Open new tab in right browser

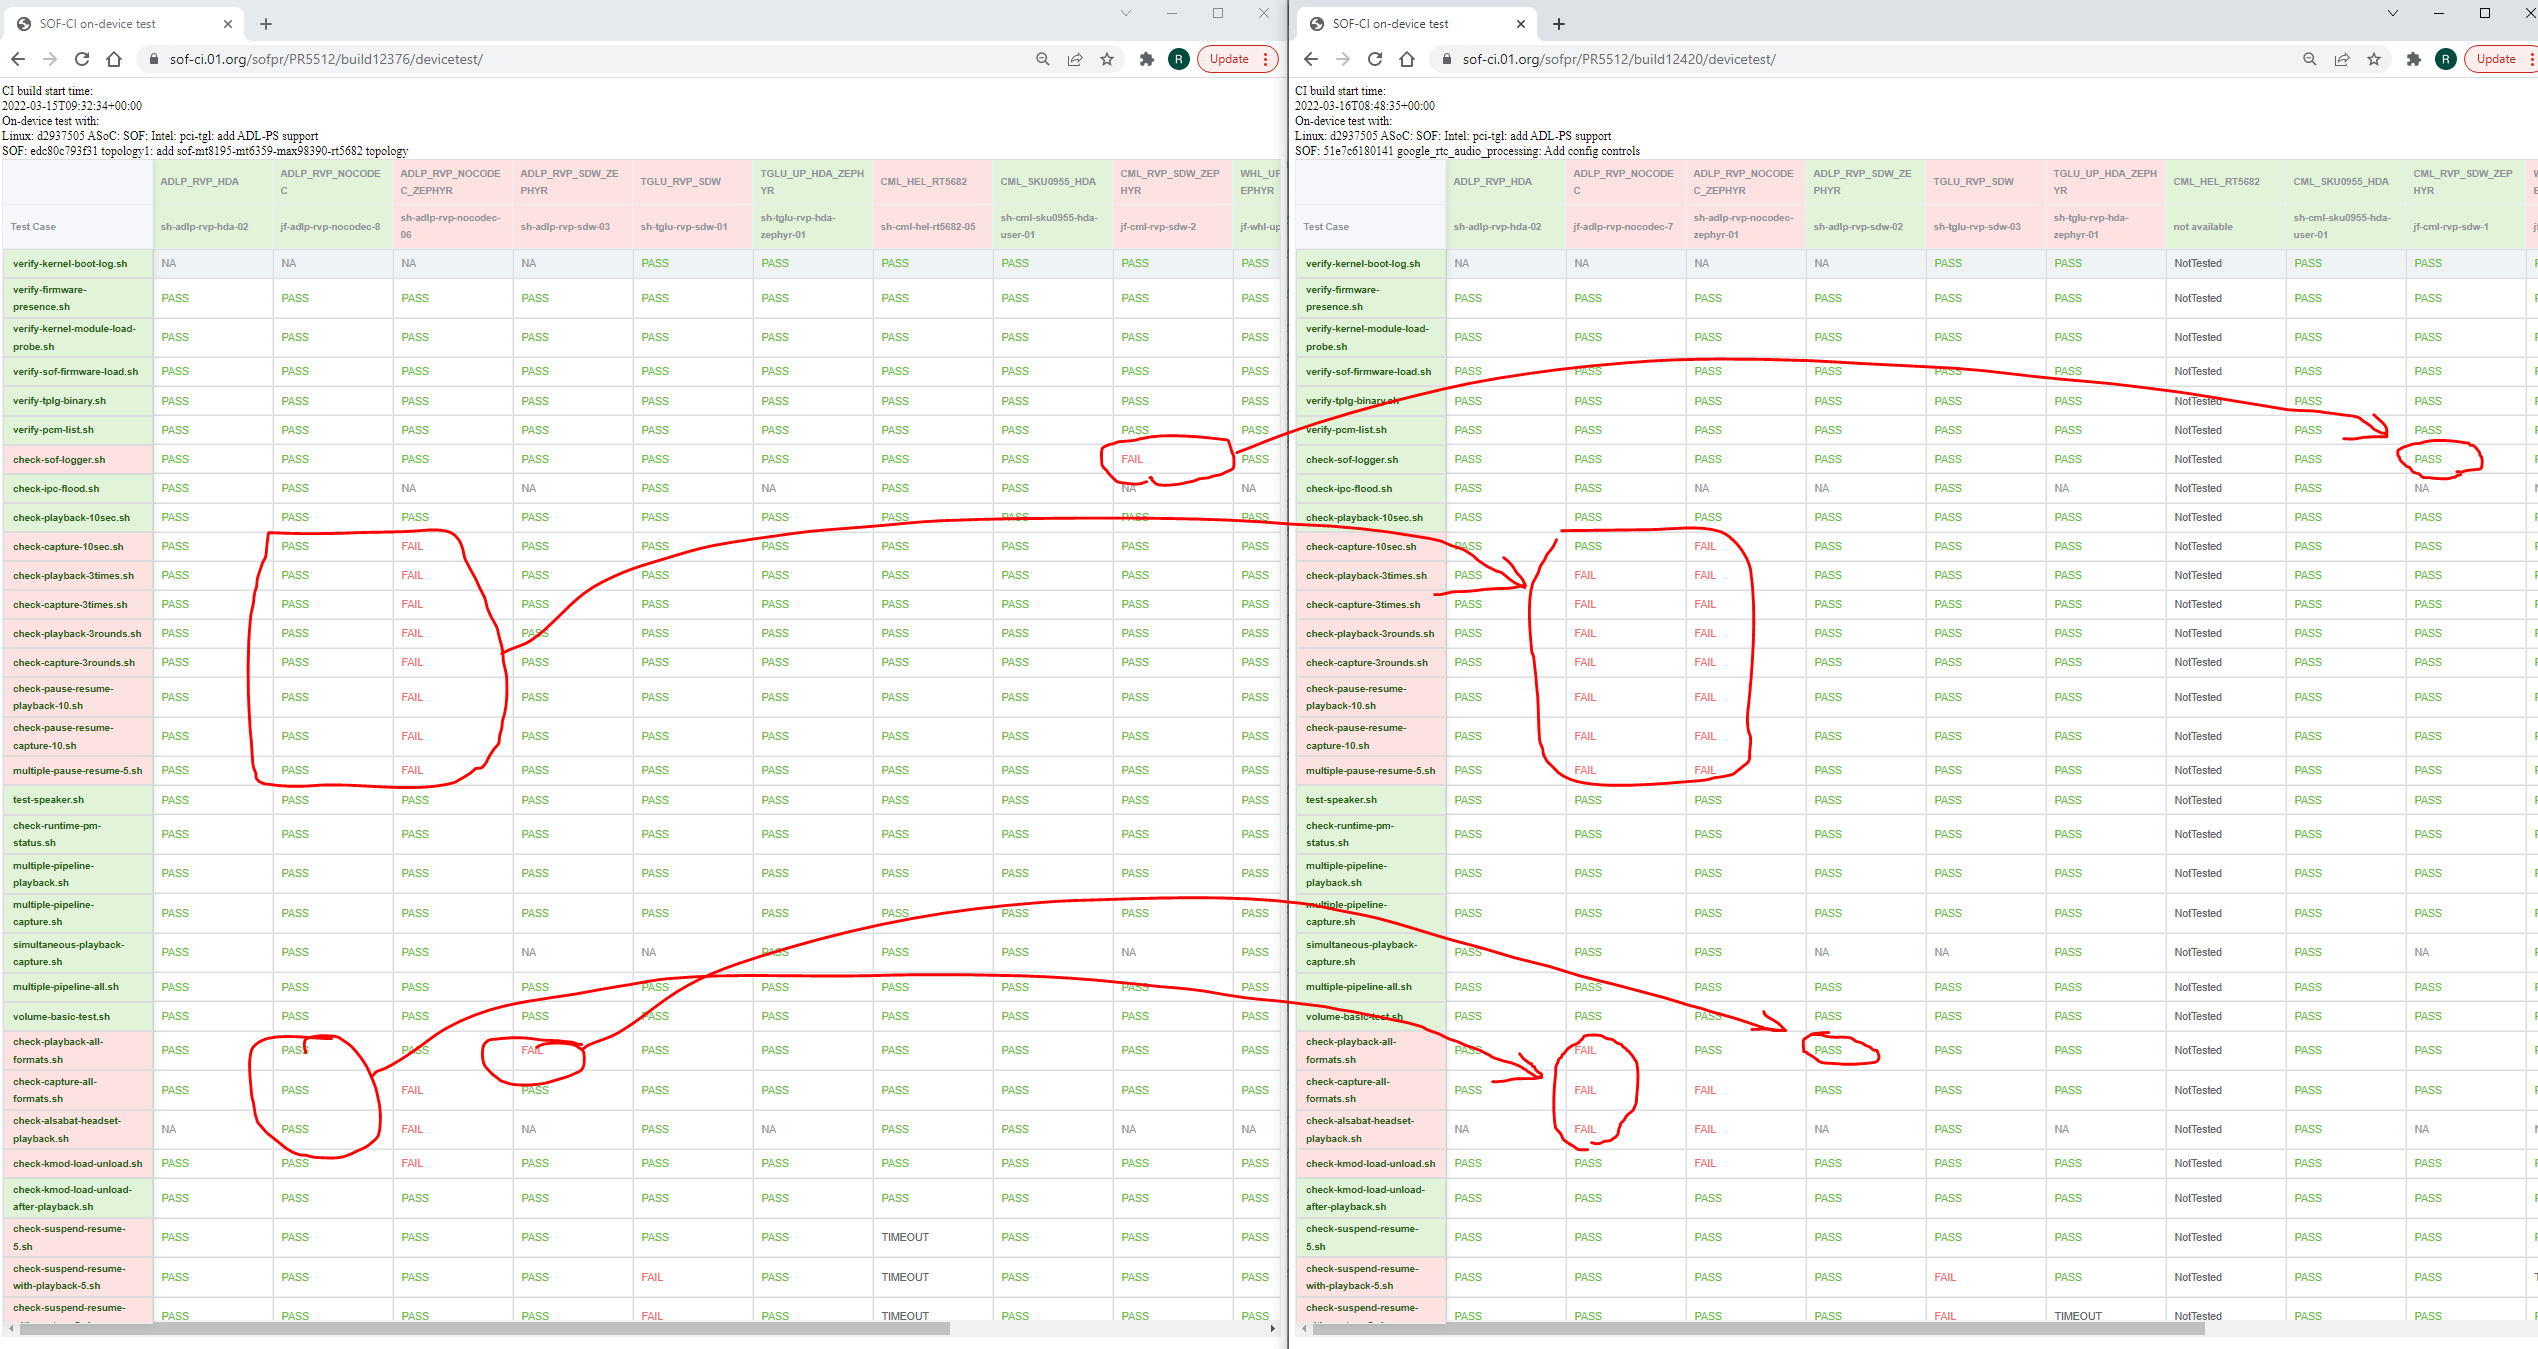(1559, 24)
